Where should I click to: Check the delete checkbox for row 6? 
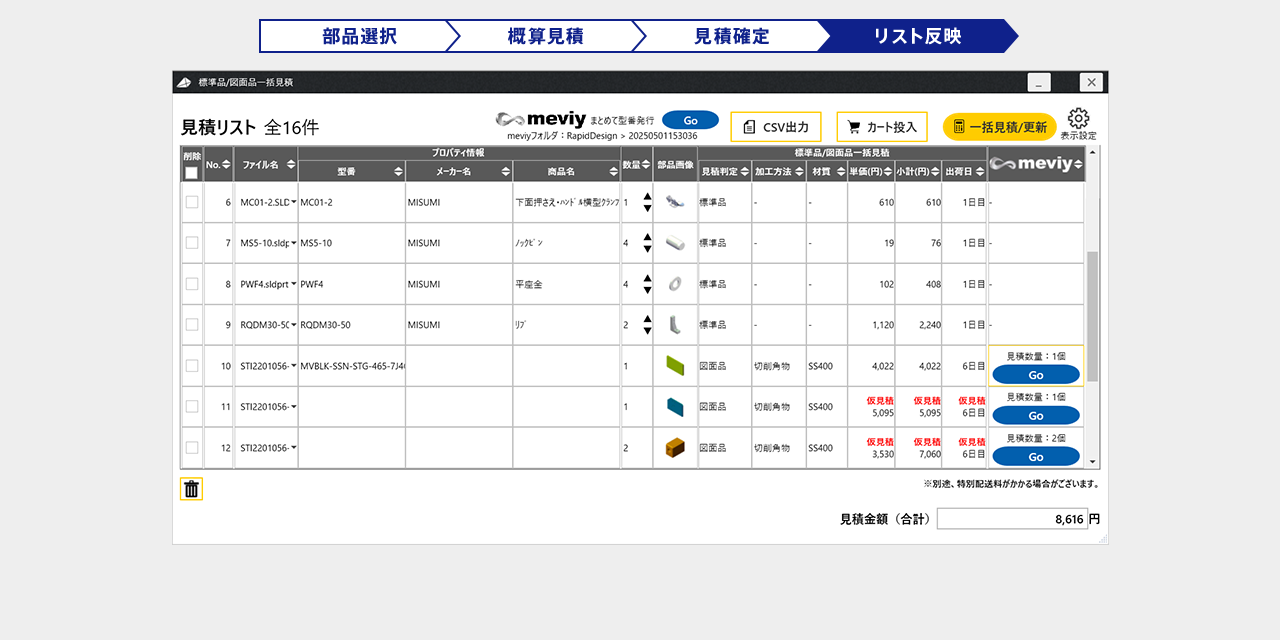click(192, 202)
